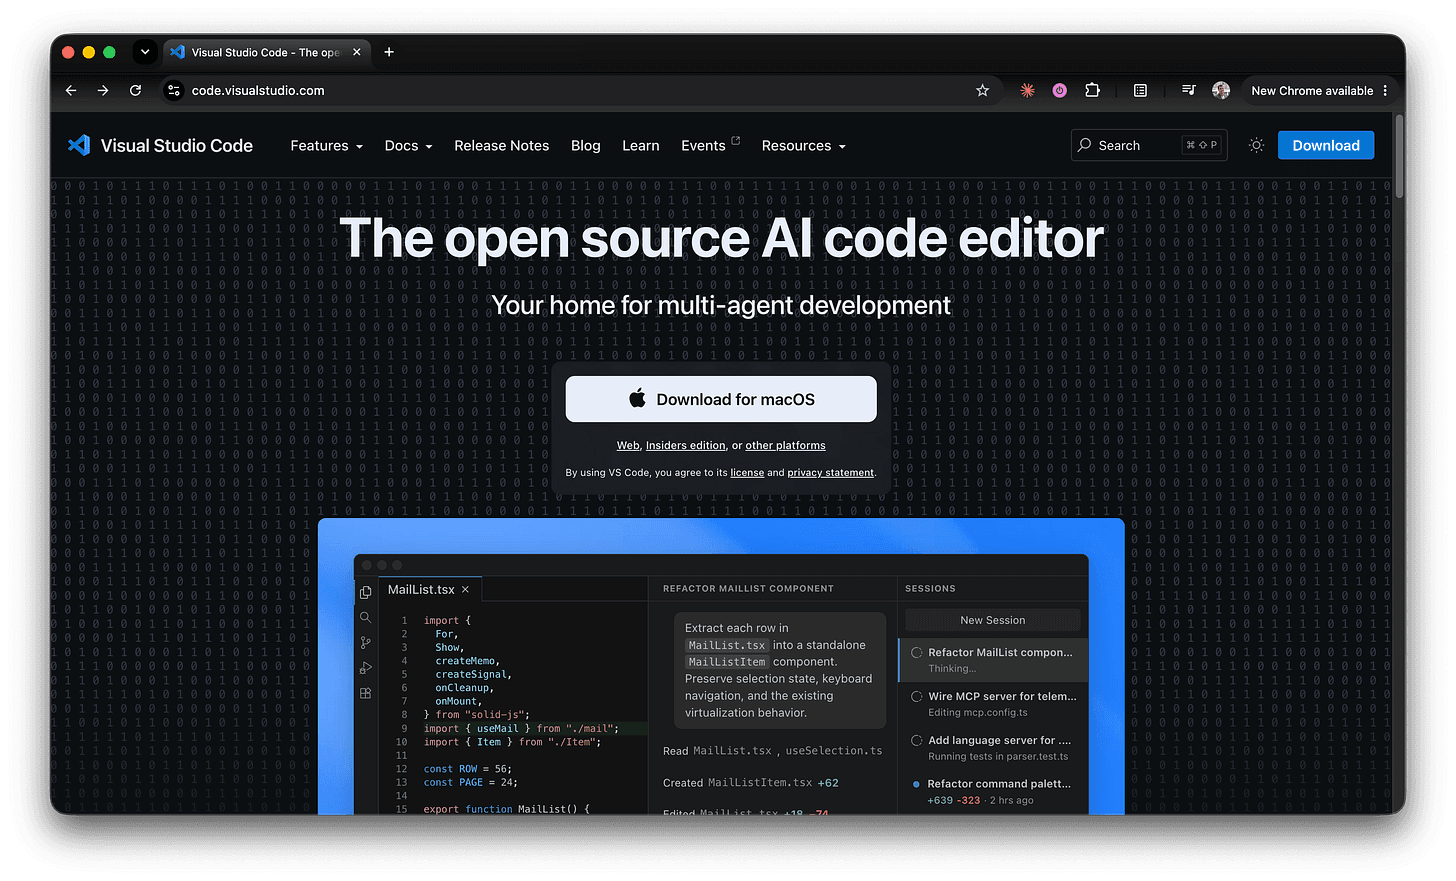Click 'export function MailList()' code line
Viewport: 1456px width, 881px height.
point(507,809)
